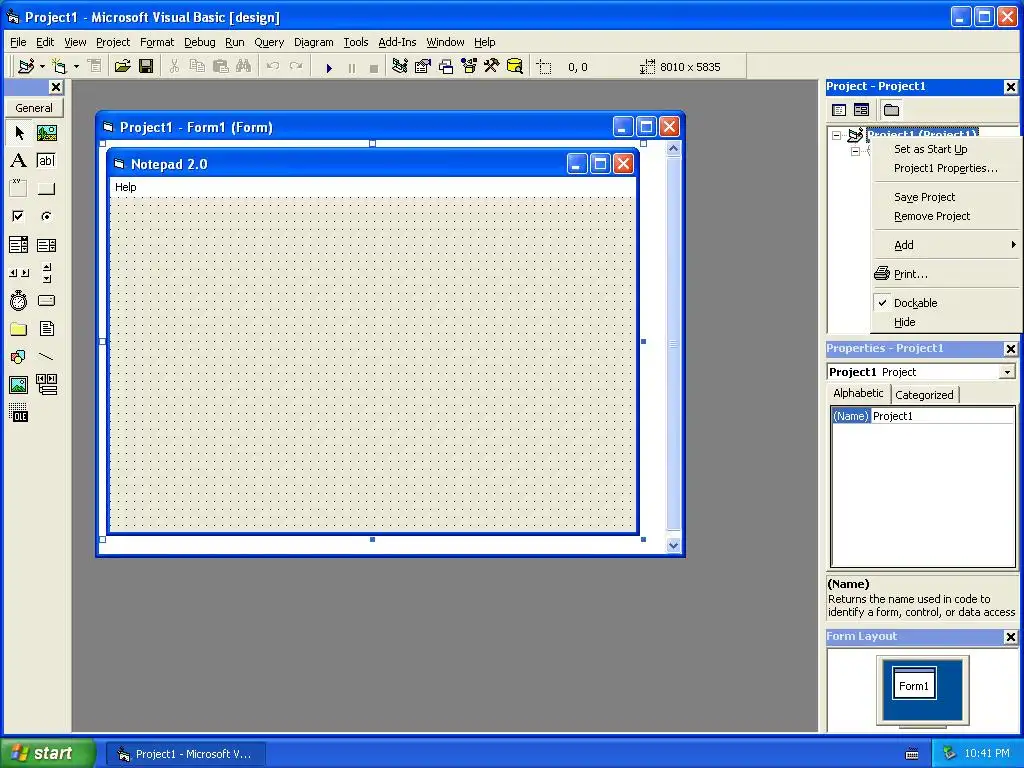Select the OLE container tool
Image resolution: width=1024 pixels, height=768 pixels.
[x=19, y=413]
